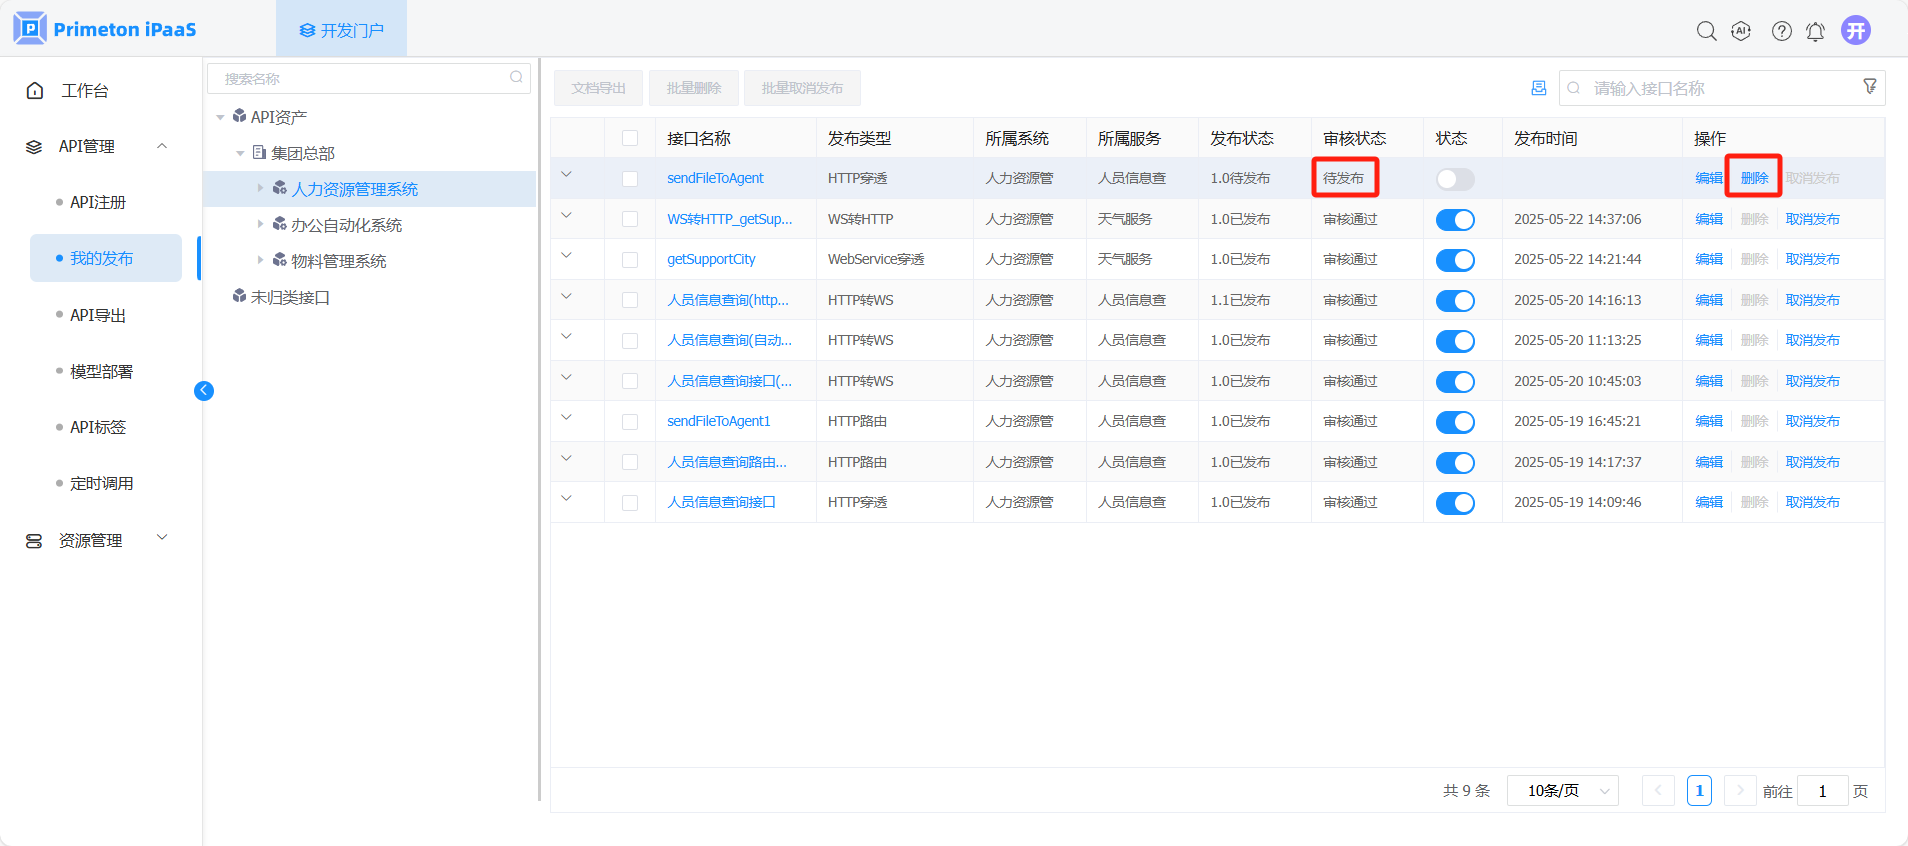The image size is (1908, 846).
Task: Open the notifications bell
Action: (1815, 32)
